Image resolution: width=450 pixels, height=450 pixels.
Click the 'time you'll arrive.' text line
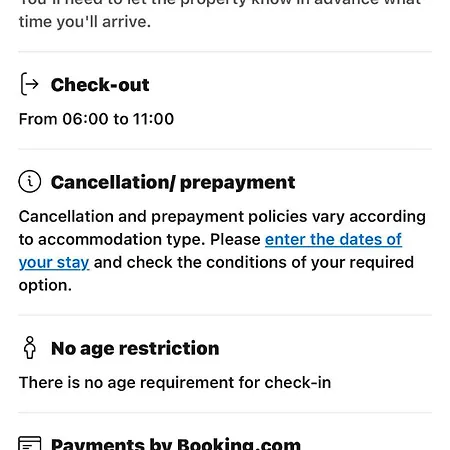coord(85,22)
